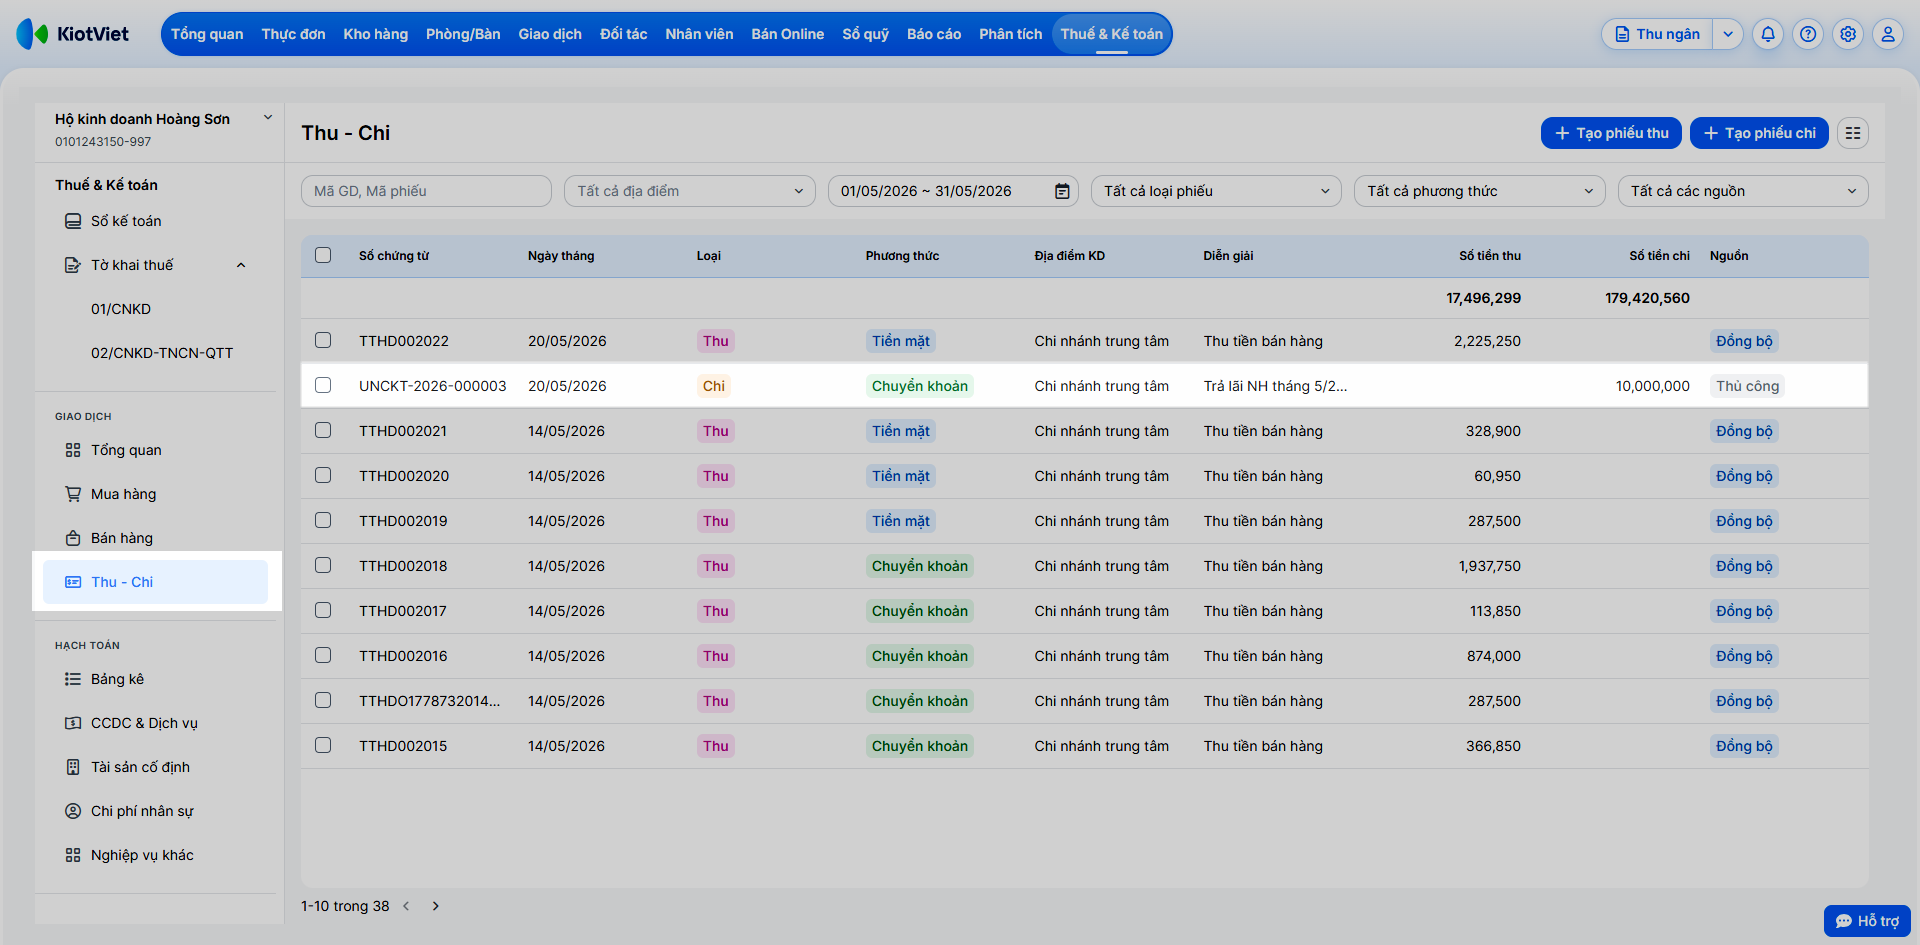Click Tạo phiếu chi button
The height and width of the screenshot is (945, 1920).
1759,133
